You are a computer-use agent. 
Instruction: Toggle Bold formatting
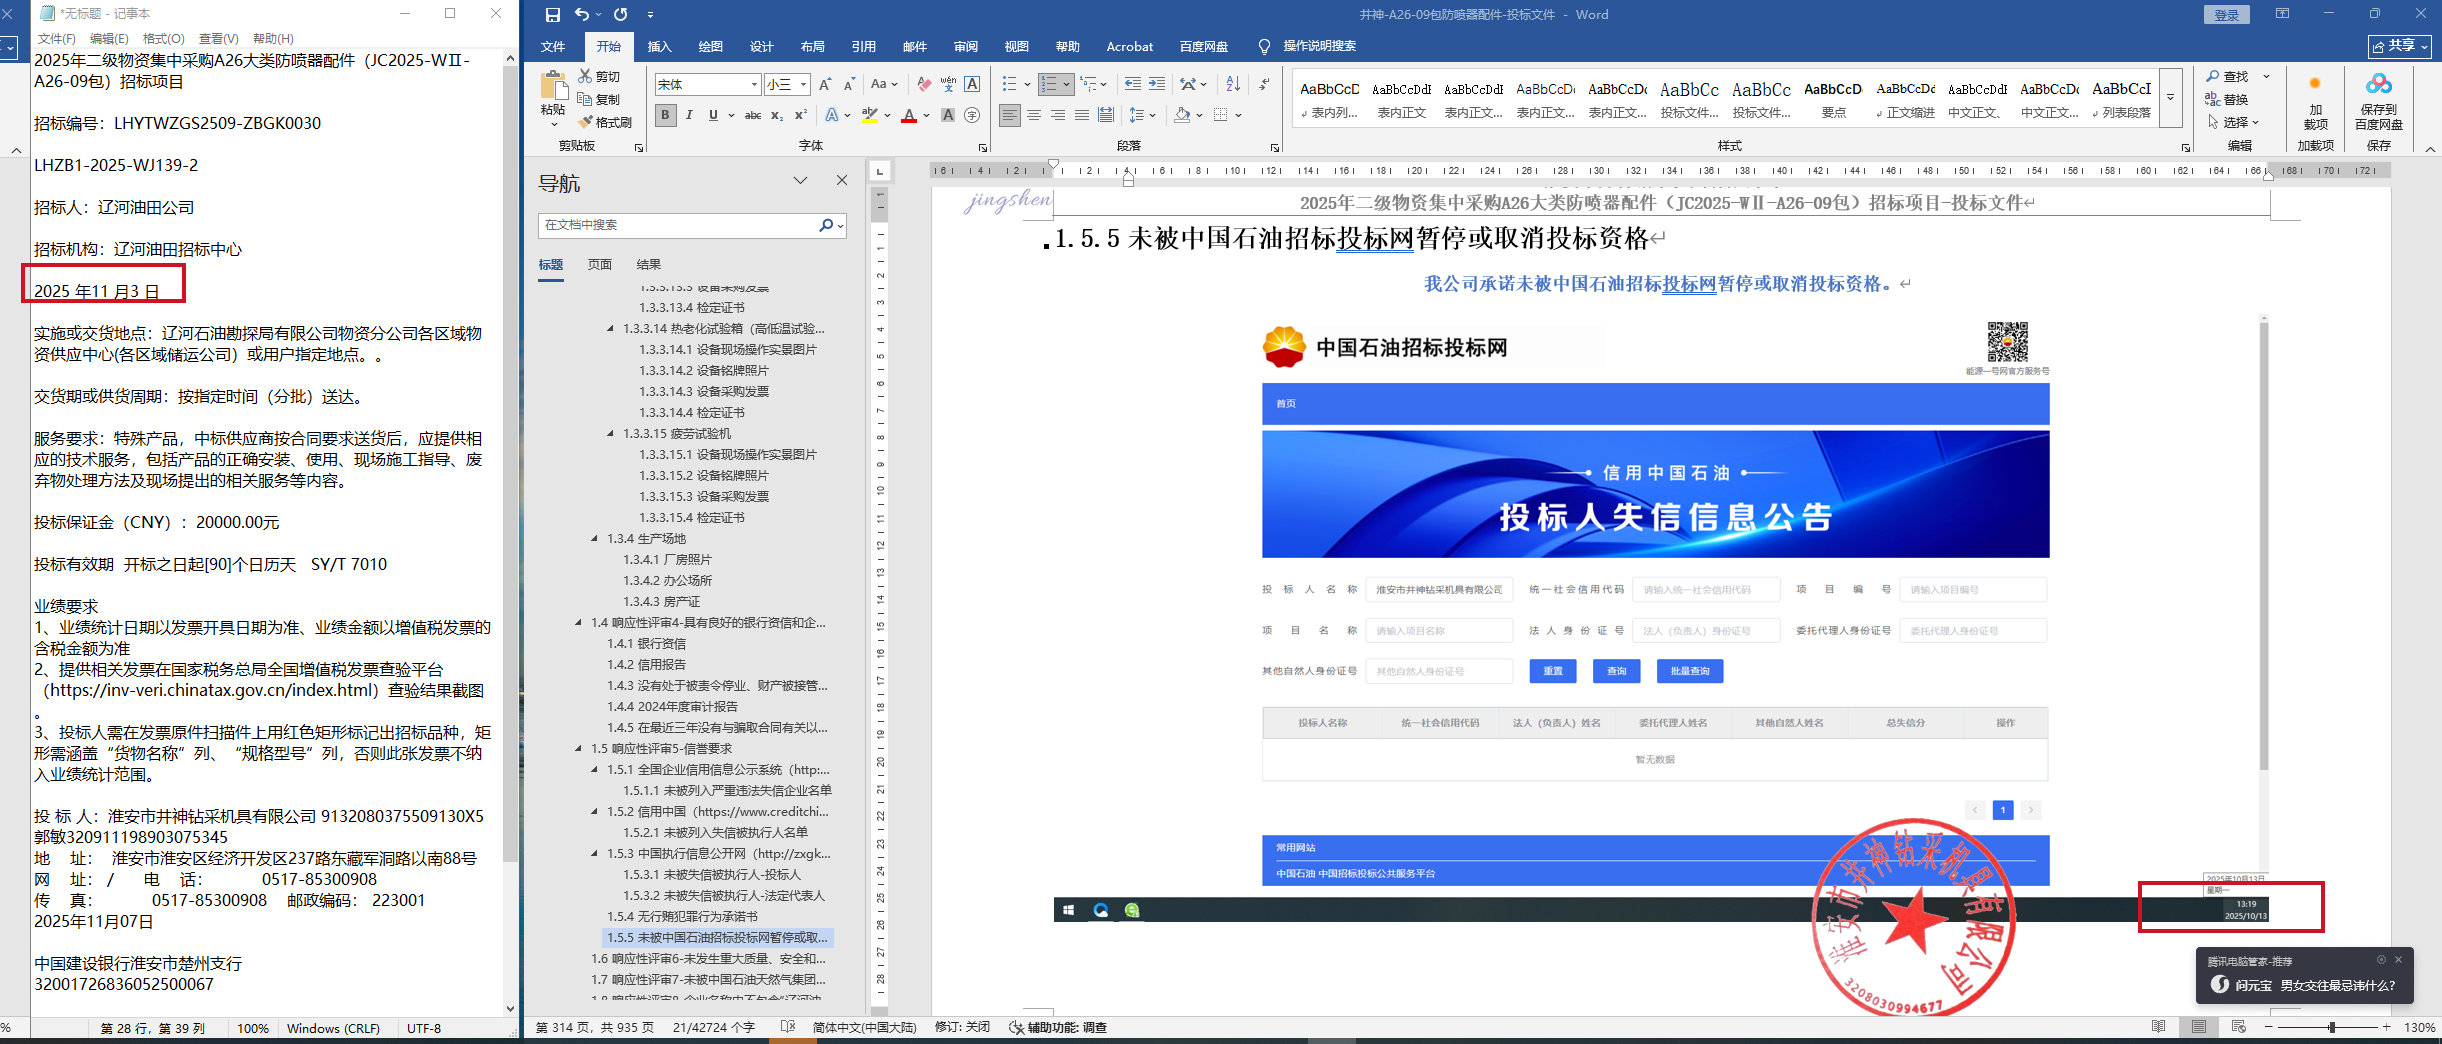(665, 116)
